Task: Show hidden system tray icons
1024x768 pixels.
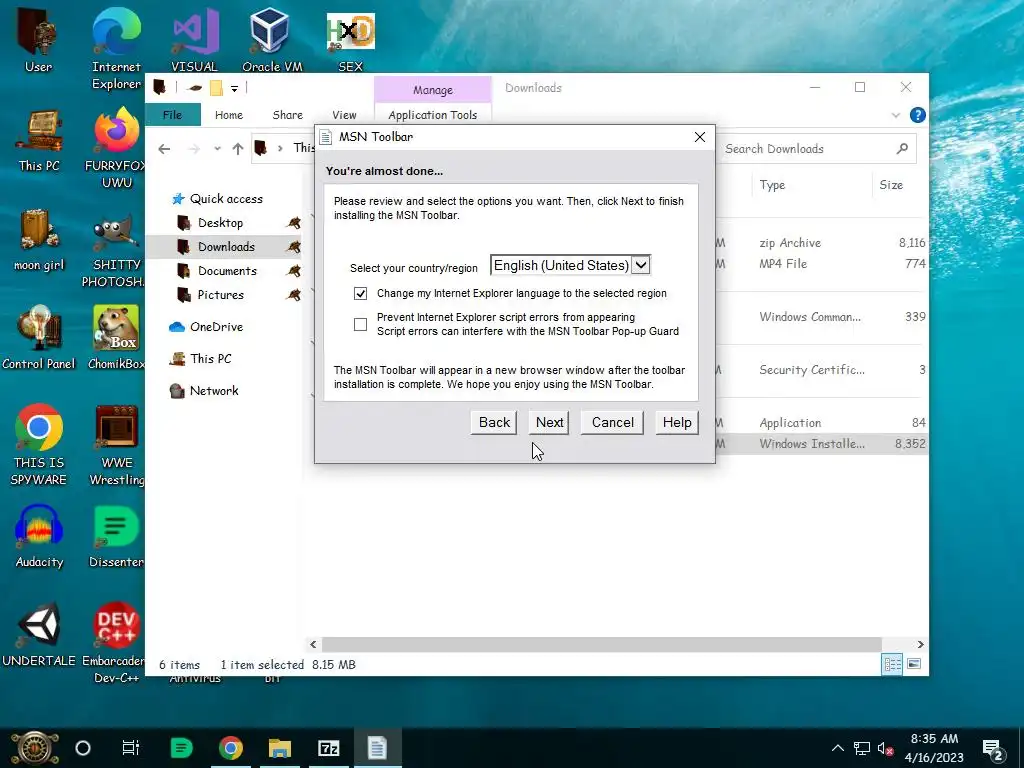Action: pyautogui.click(x=837, y=748)
